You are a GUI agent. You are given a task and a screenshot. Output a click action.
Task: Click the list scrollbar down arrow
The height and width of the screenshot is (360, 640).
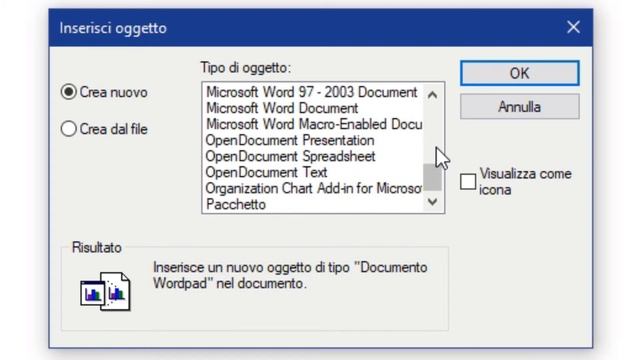click(432, 201)
